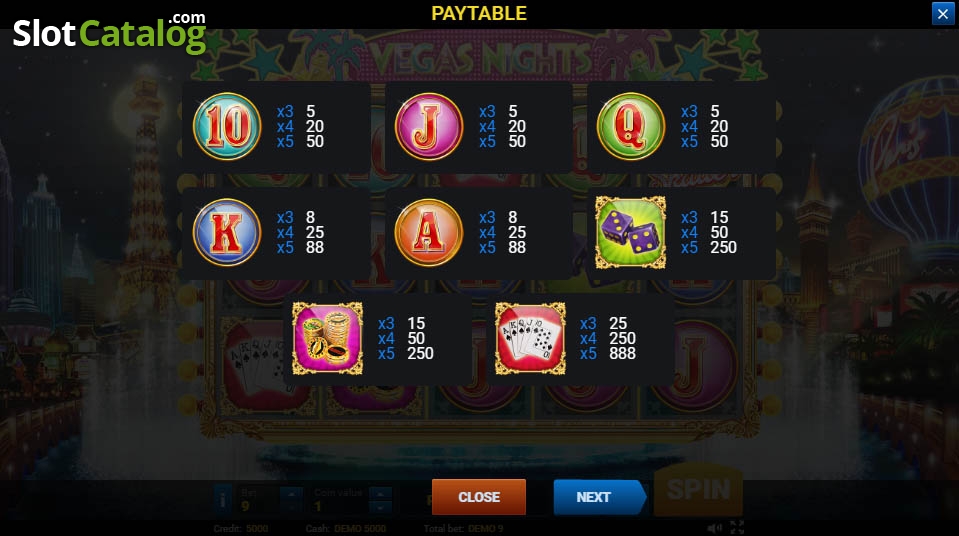Close the paytable with CLOSE button
The image size is (959, 536).
click(479, 497)
